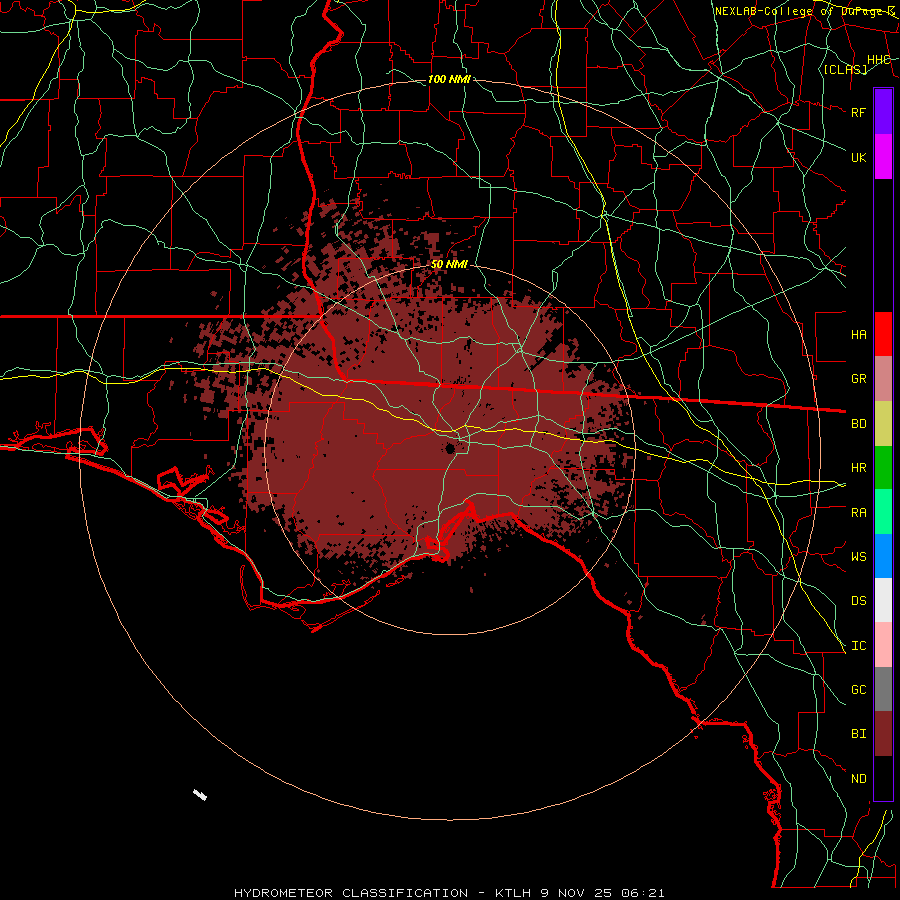This screenshot has height=900, width=900.
Task: Click the BD yellow legend color swatch
Action: click(883, 423)
